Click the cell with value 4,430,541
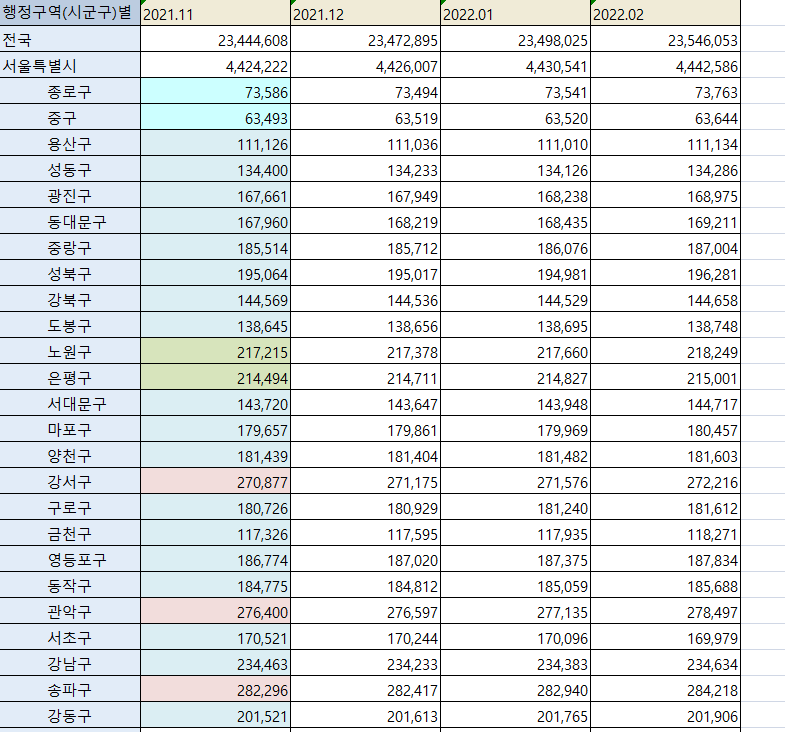 tap(516, 65)
